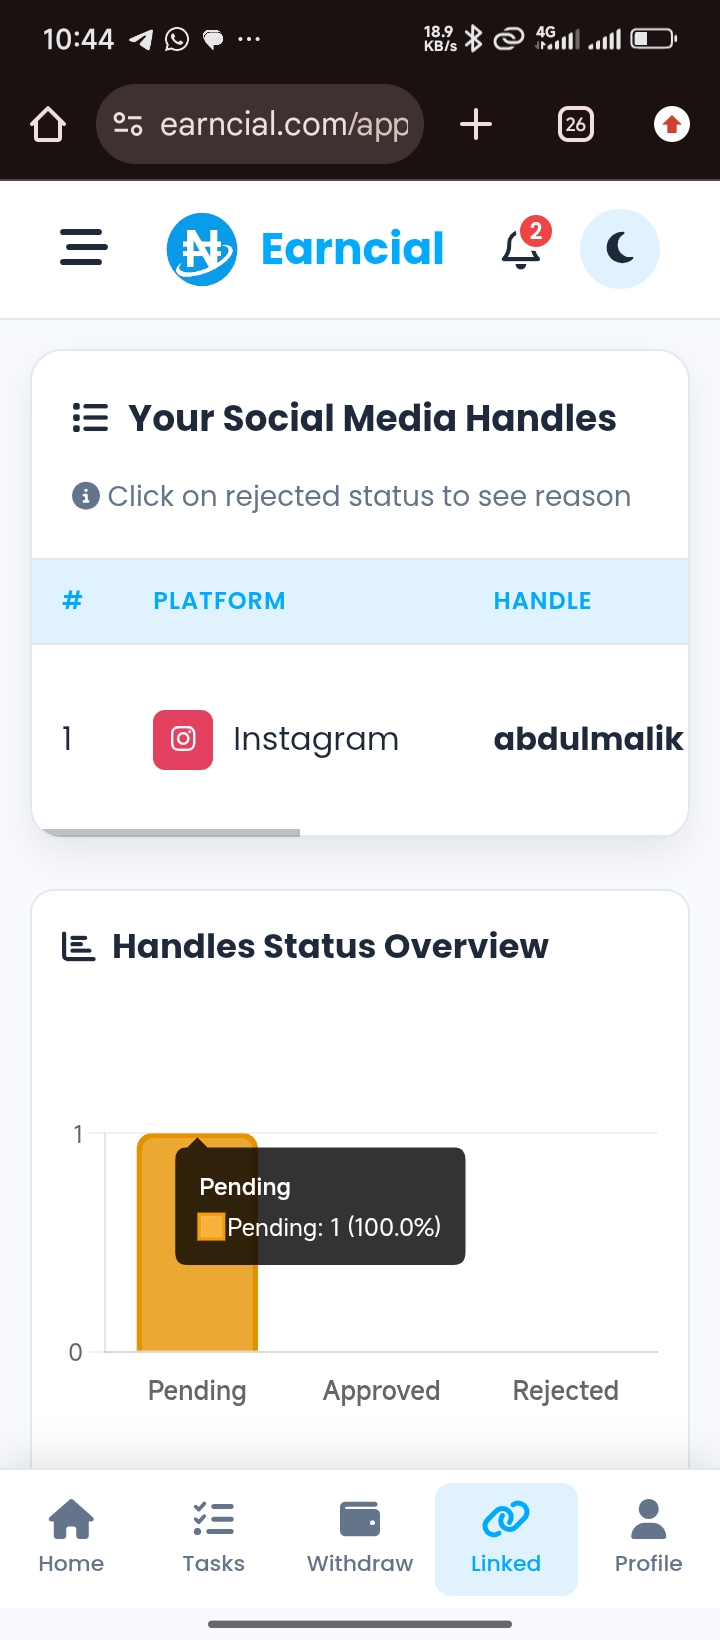
Task: Open the Withdraw tab
Action: point(360,1537)
